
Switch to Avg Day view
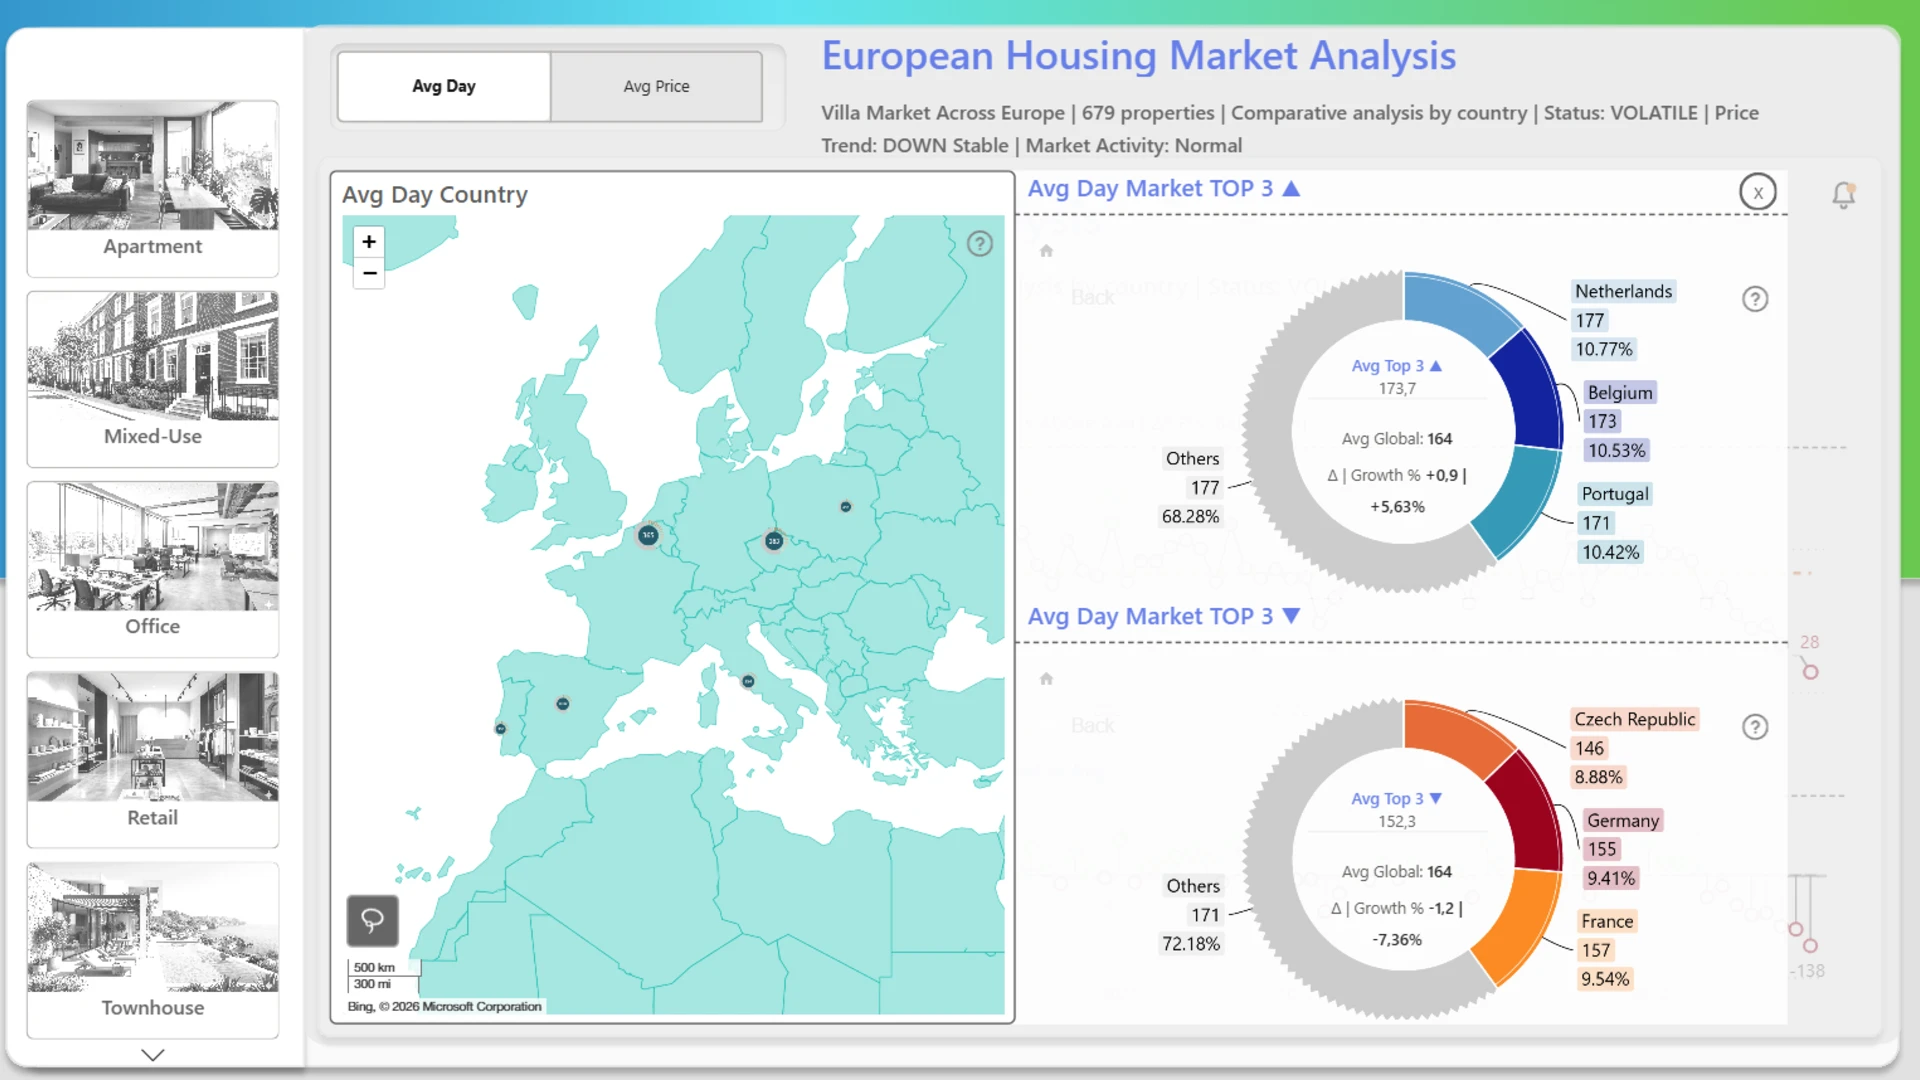444,87
